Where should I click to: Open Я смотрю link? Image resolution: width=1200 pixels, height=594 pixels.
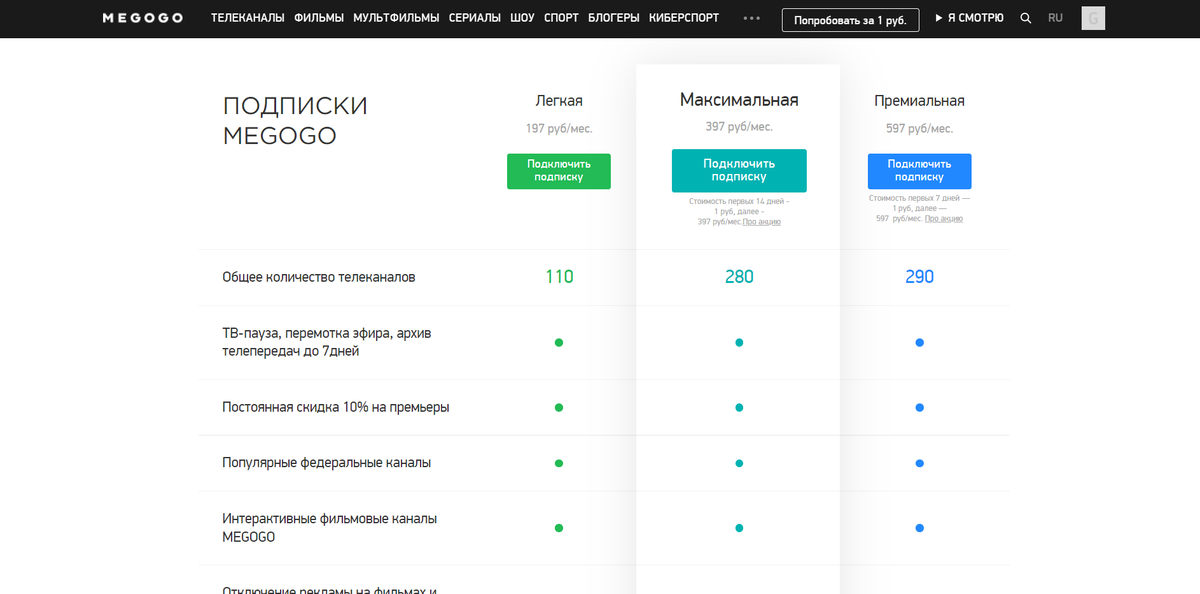(x=970, y=18)
